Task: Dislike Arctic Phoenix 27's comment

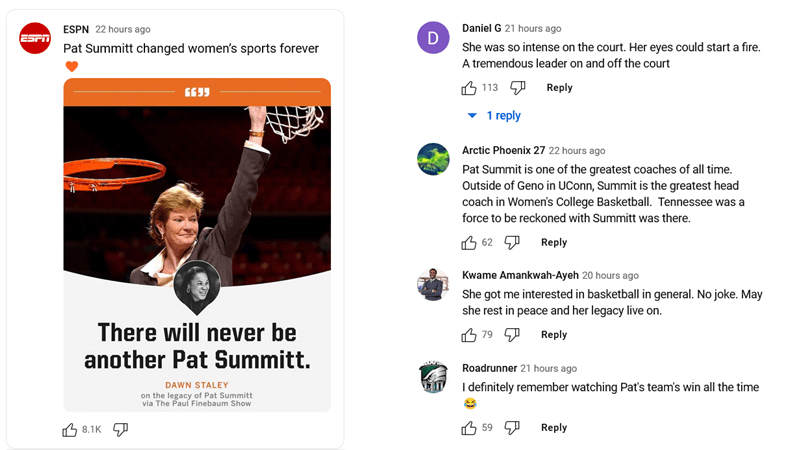Action: tap(512, 242)
